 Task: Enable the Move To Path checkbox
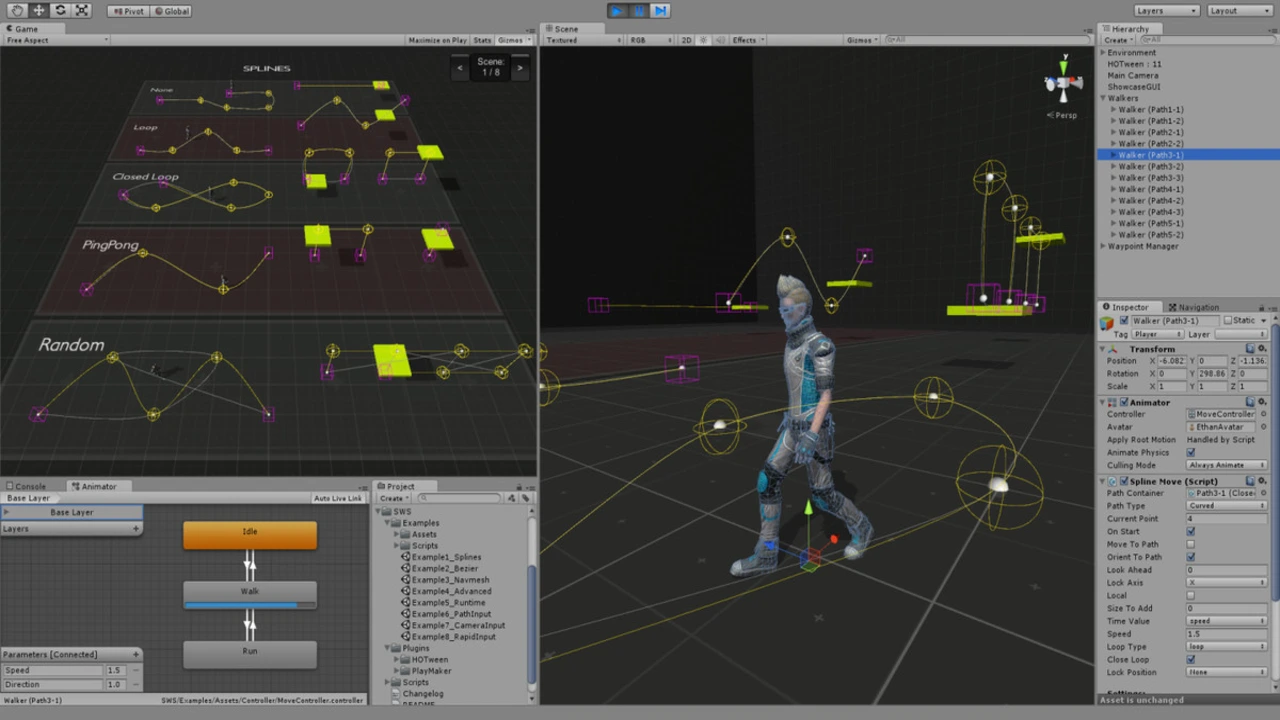pyautogui.click(x=1190, y=545)
